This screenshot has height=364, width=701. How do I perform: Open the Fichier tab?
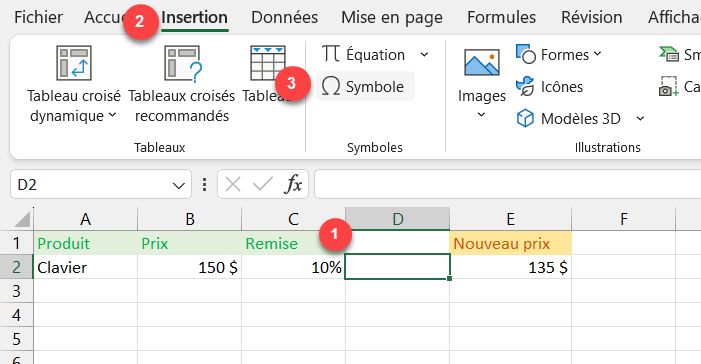[38, 17]
